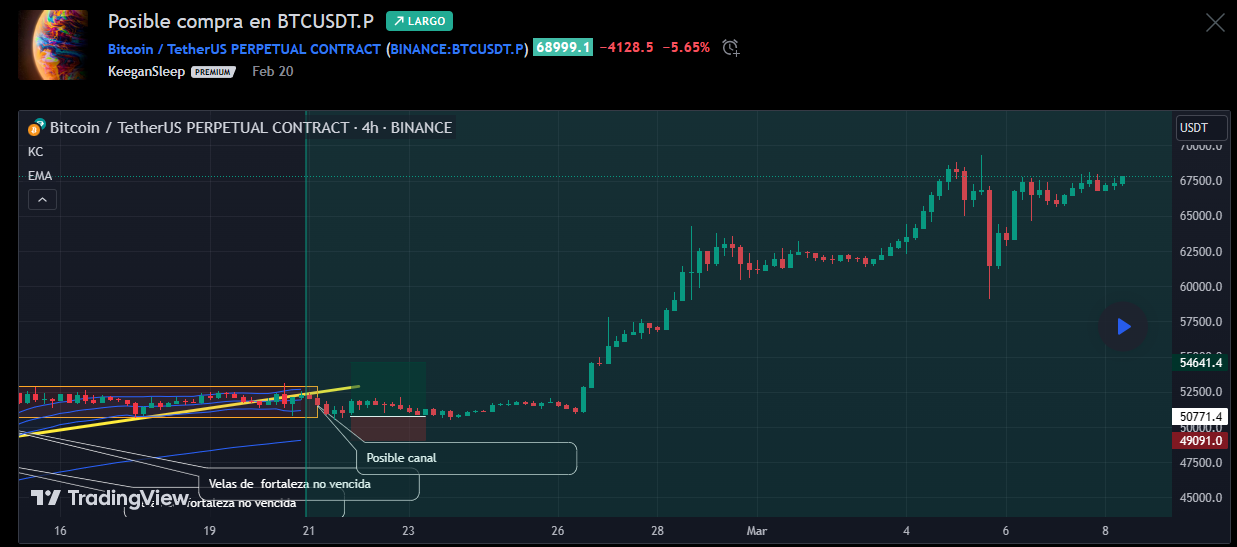1237x547 pixels.
Task: Click the LARGO long-position badge
Action: click(419, 21)
